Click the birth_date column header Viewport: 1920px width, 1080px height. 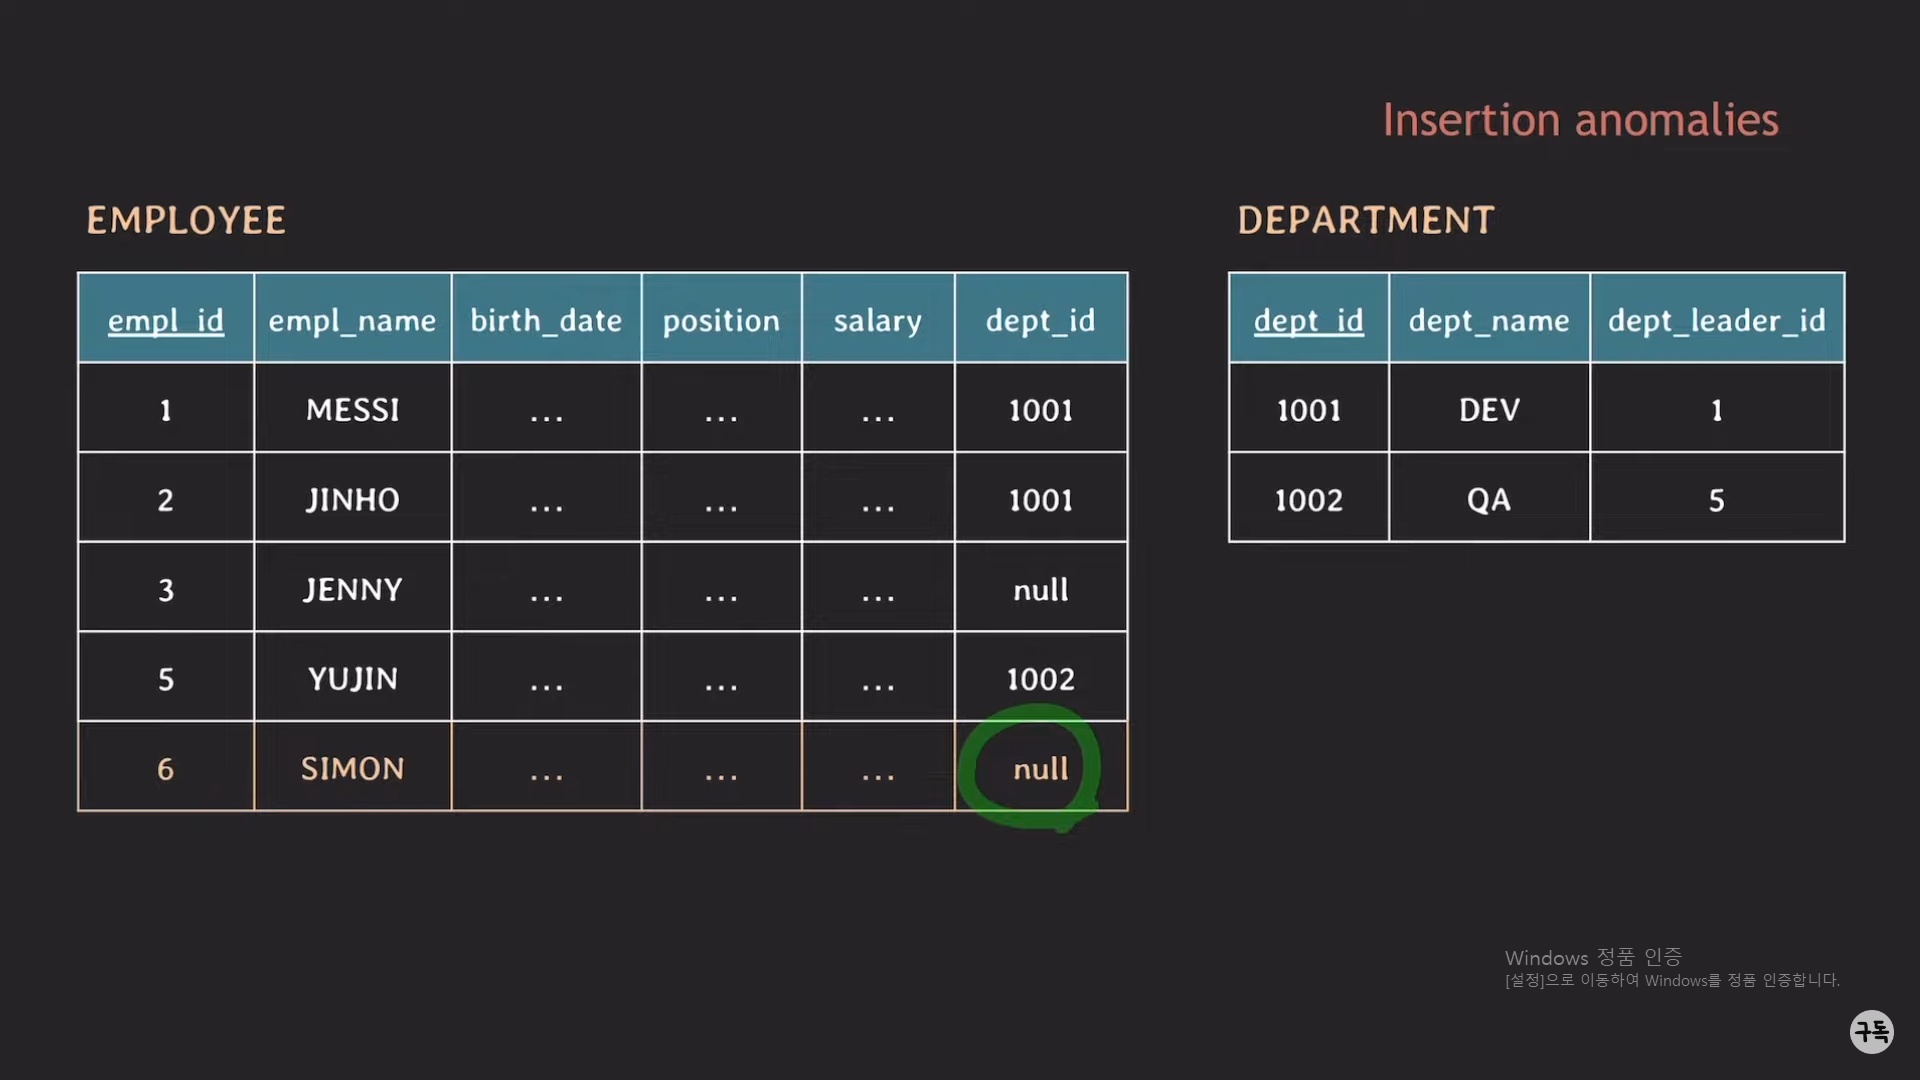pyautogui.click(x=546, y=320)
